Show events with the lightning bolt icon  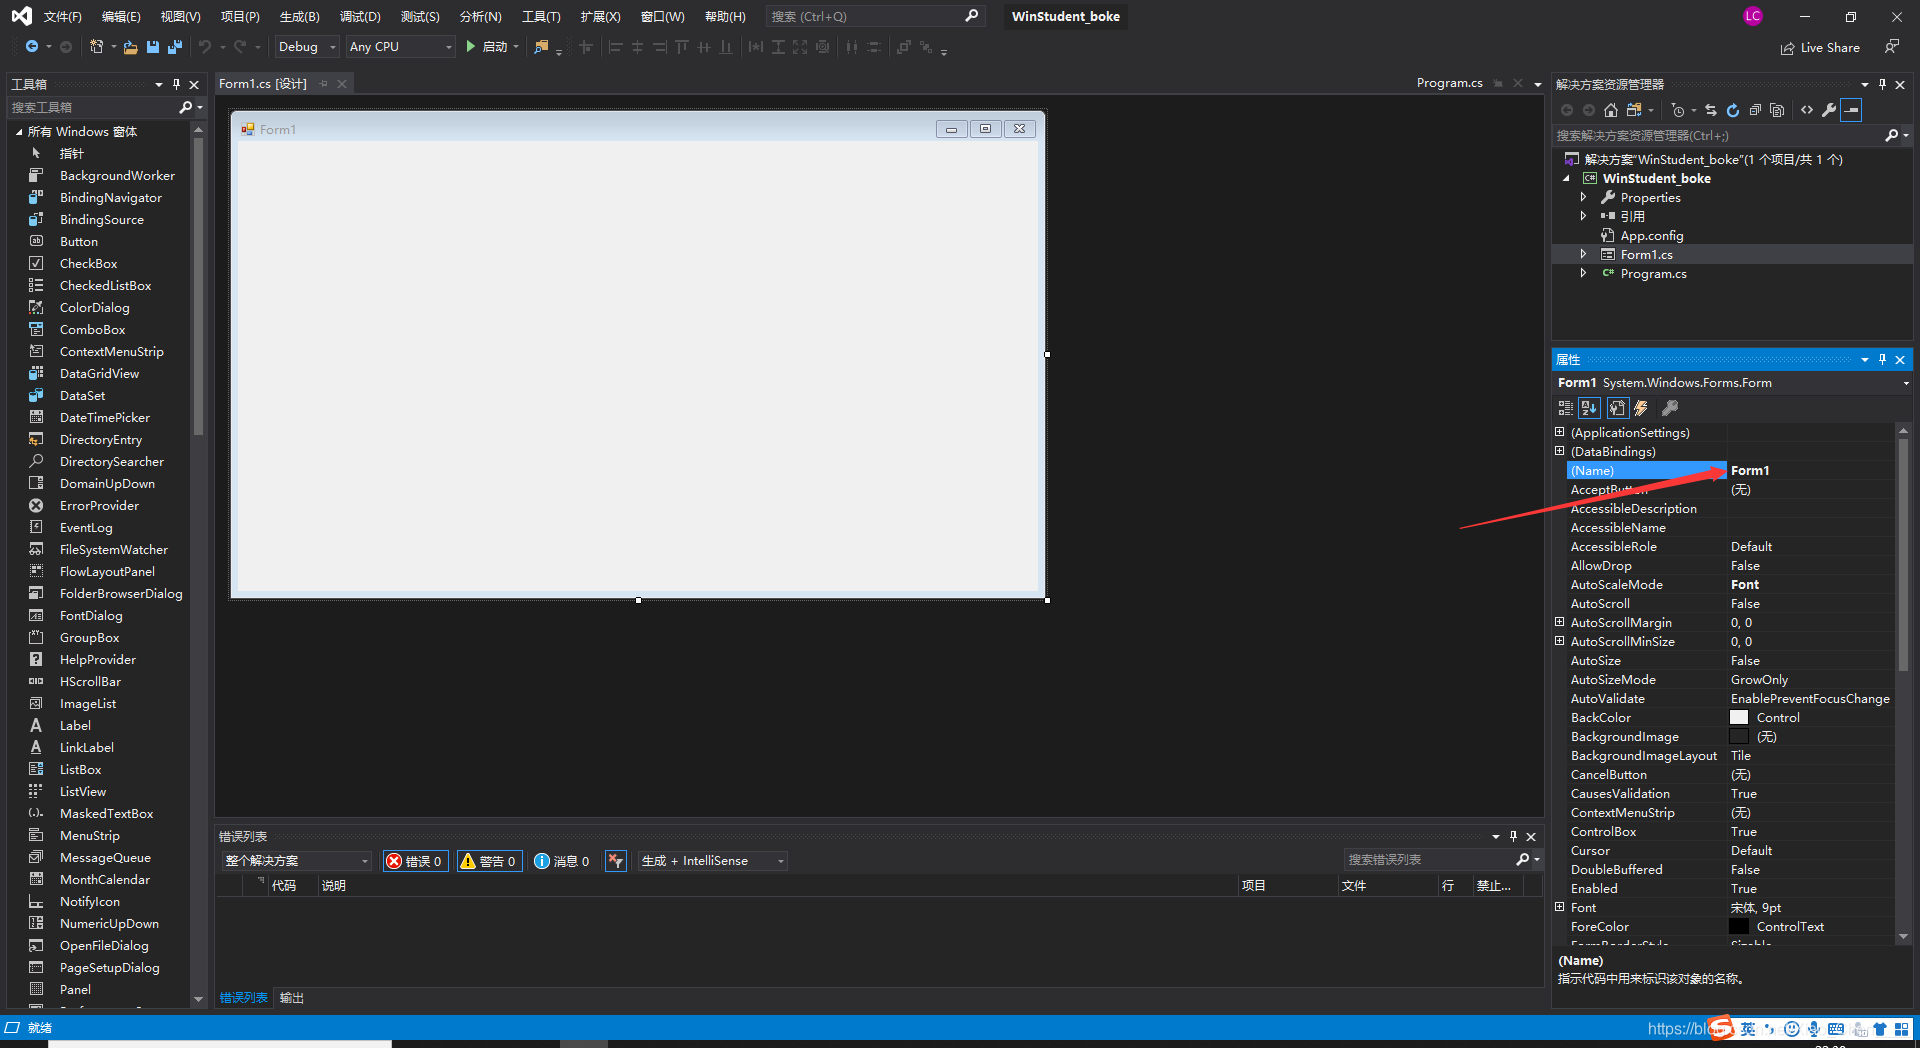(x=1641, y=408)
